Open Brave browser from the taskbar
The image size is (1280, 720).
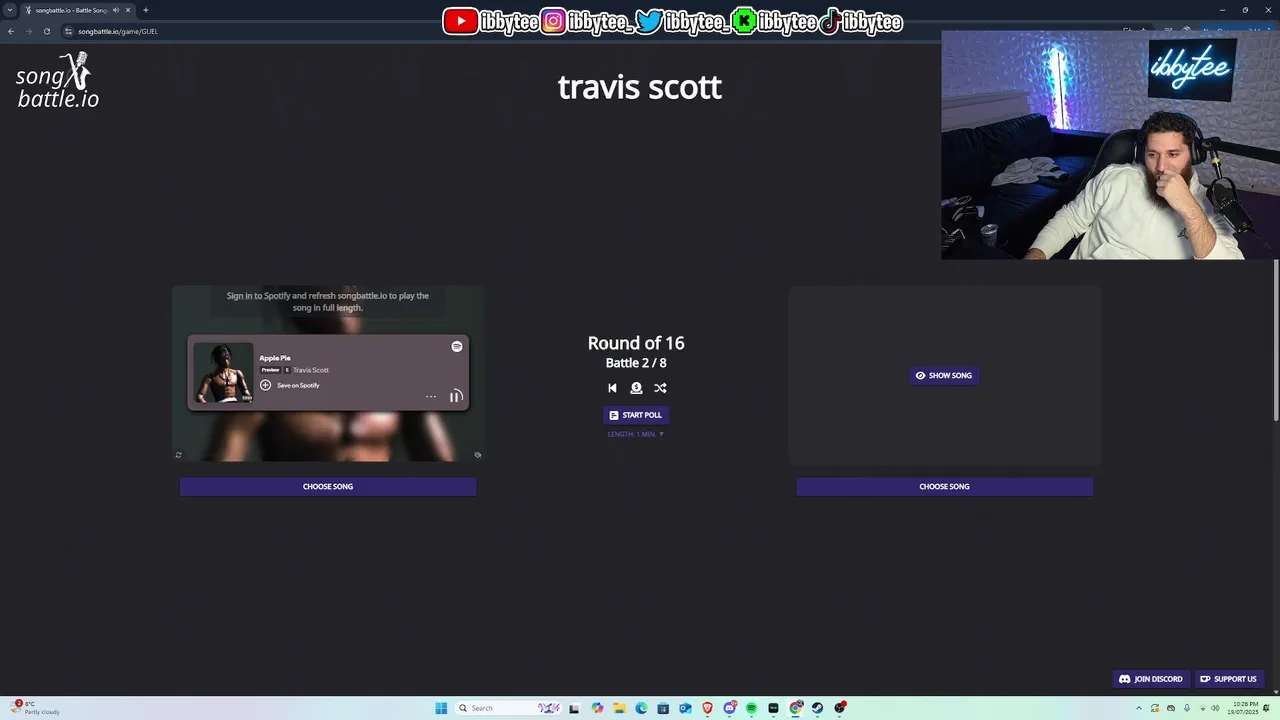708,708
